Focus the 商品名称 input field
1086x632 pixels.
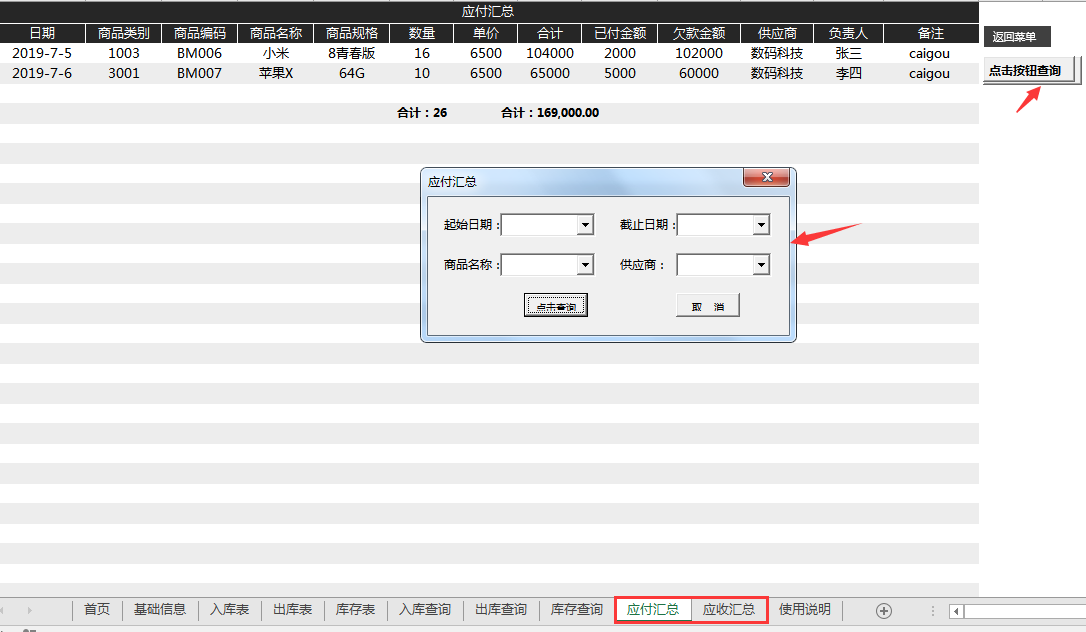540,264
